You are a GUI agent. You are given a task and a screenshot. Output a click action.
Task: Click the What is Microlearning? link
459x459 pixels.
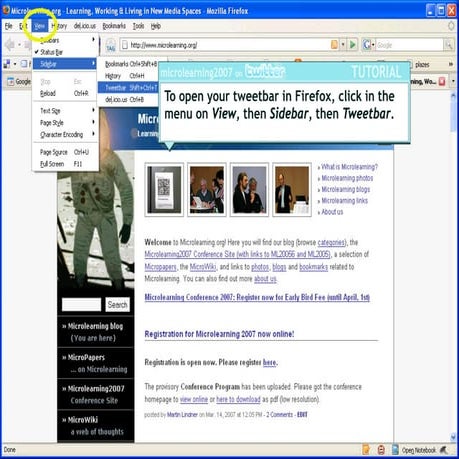349,167
